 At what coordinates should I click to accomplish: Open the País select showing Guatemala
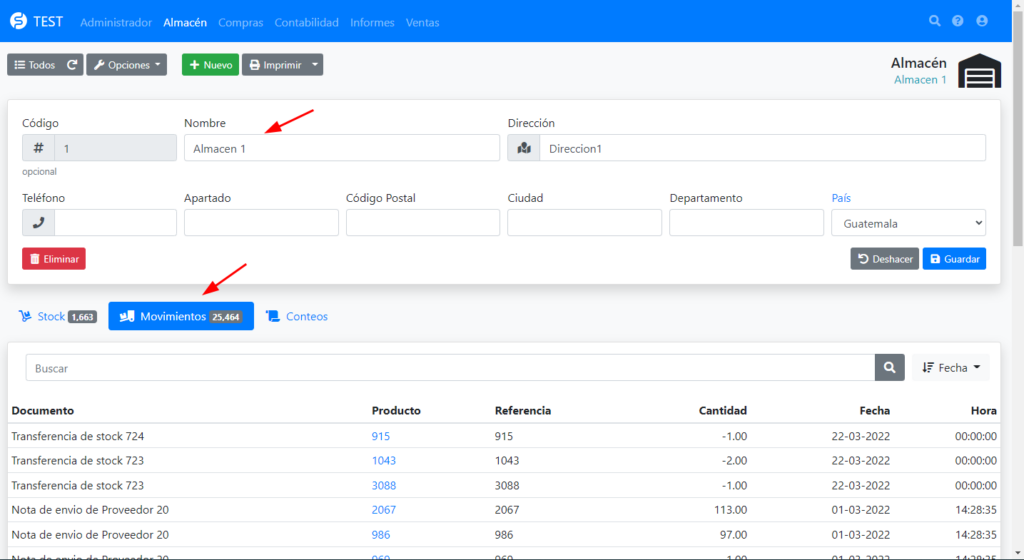coord(908,223)
